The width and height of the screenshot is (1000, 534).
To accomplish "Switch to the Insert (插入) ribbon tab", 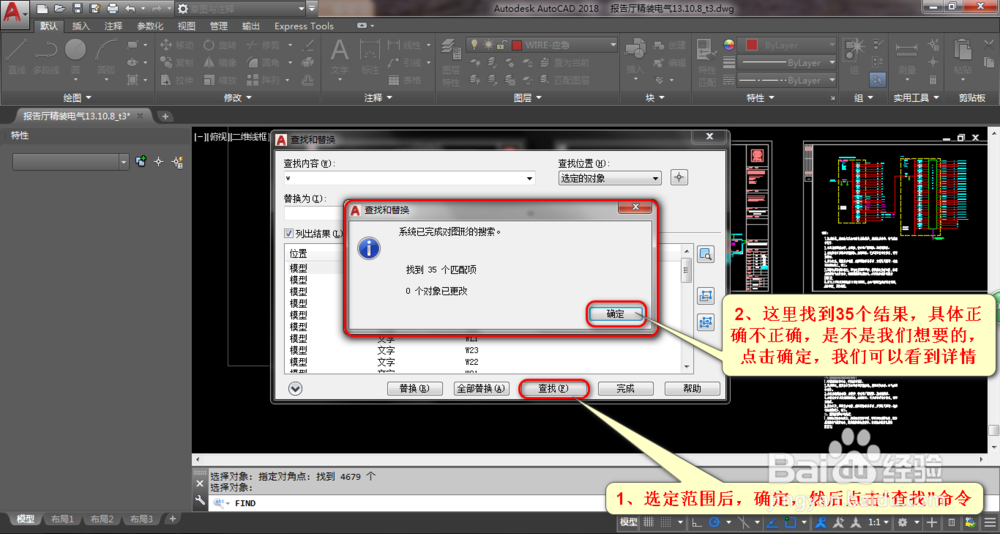I will pyautogui.click(x=81, y=26).
